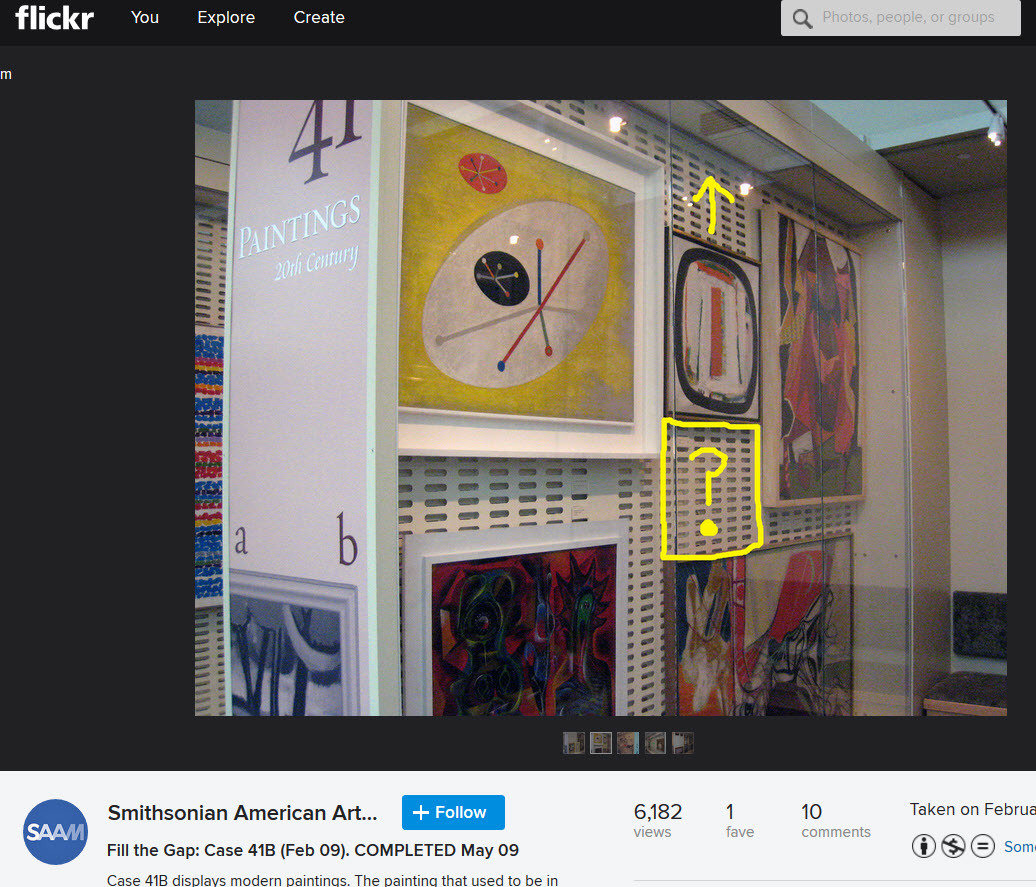Open the You menu
Screen dimensions: 1036x887
(145, 17)
